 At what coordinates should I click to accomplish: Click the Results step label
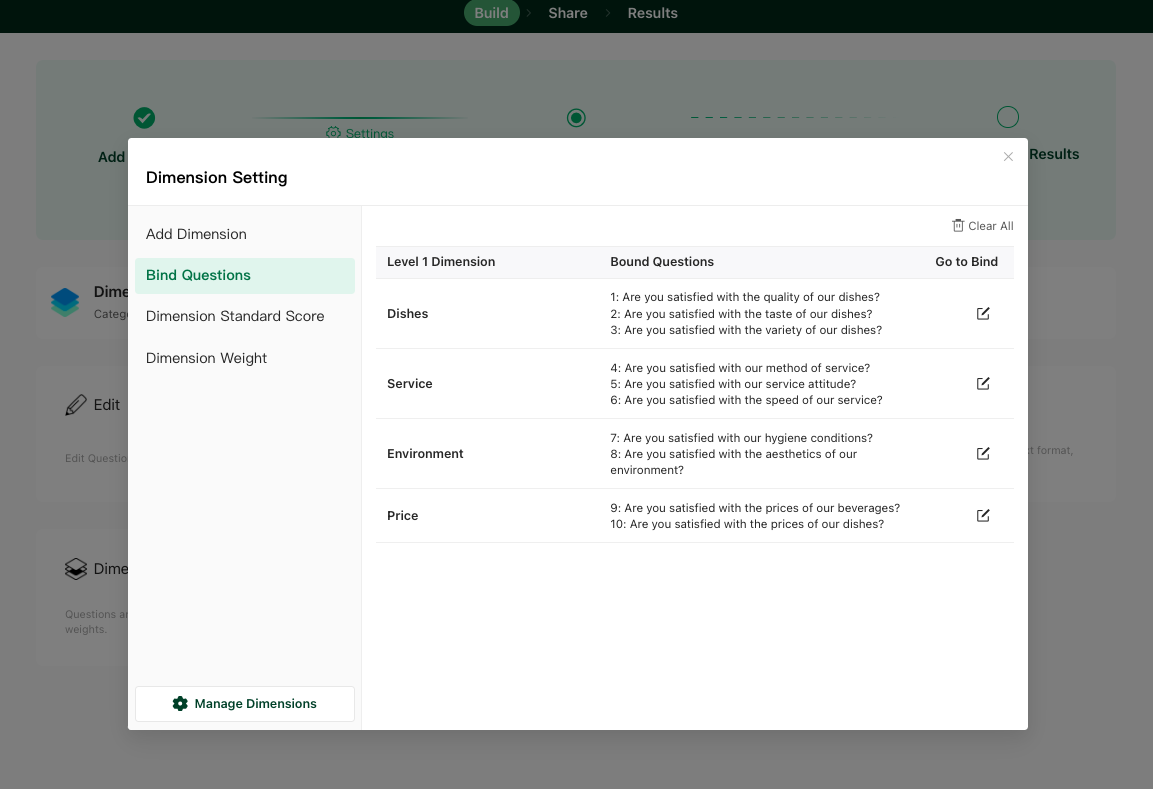coord(1054,154)
